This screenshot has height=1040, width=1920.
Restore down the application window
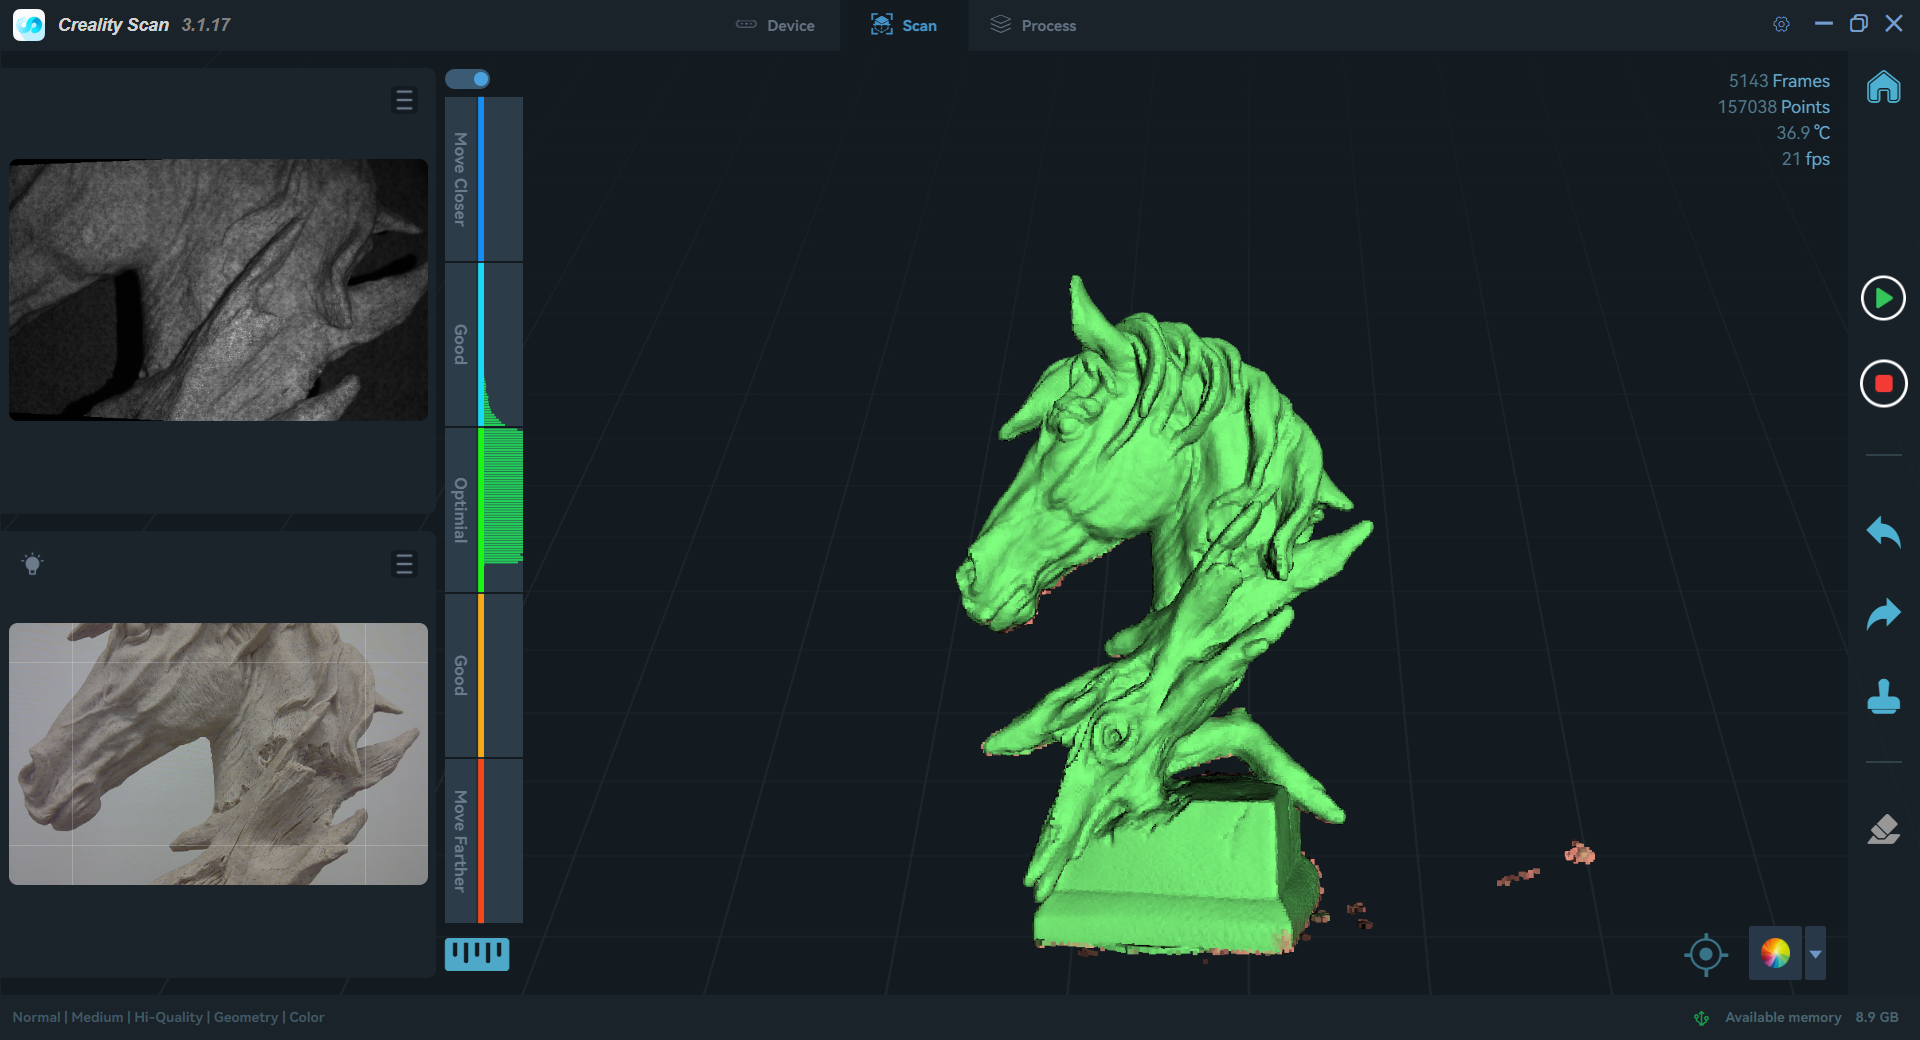tap(1859, 23)
